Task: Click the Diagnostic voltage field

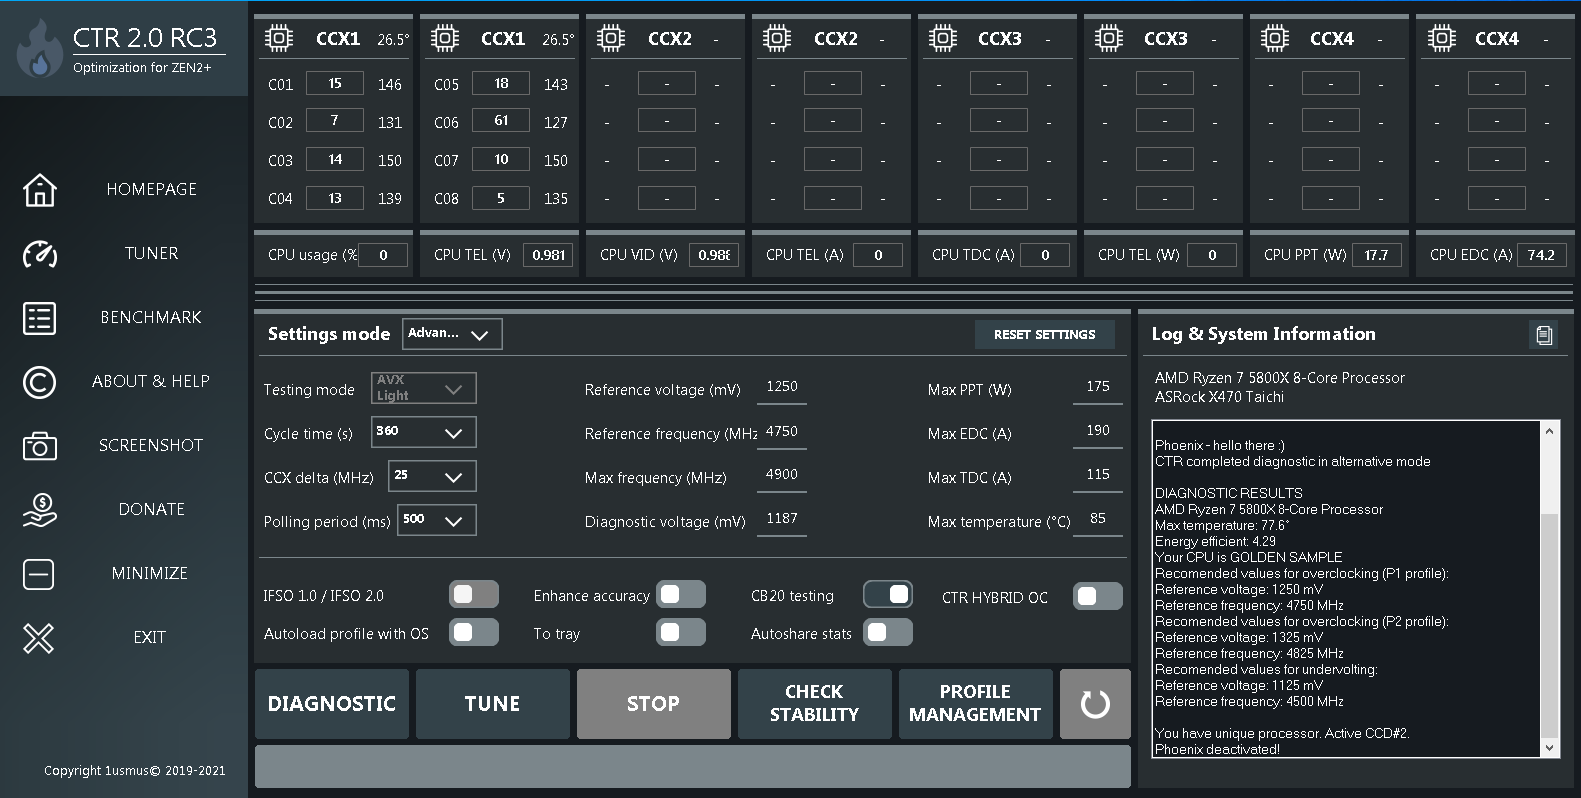Action: 782,520
